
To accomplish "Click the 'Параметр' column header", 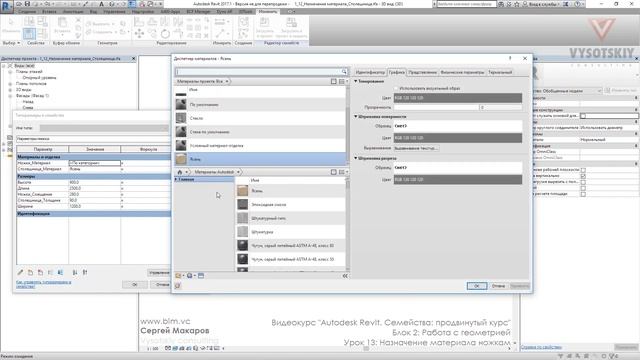I will click(43, 149).
